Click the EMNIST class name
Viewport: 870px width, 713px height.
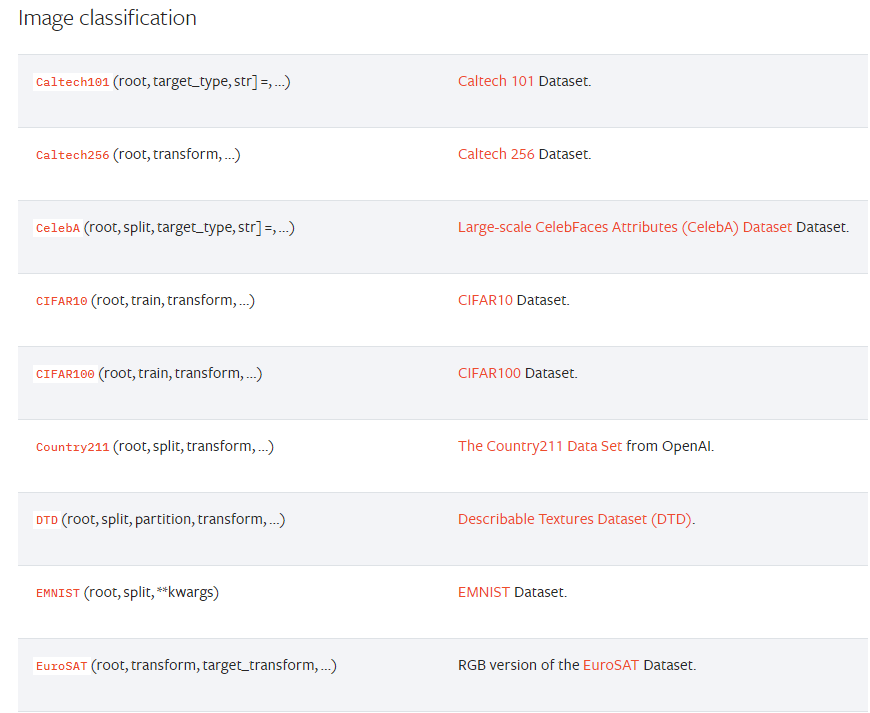coord(58,593)
